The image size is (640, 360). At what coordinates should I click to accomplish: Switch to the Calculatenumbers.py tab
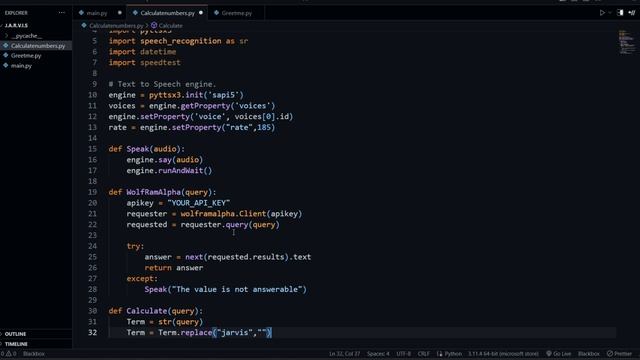click(167, 13)
